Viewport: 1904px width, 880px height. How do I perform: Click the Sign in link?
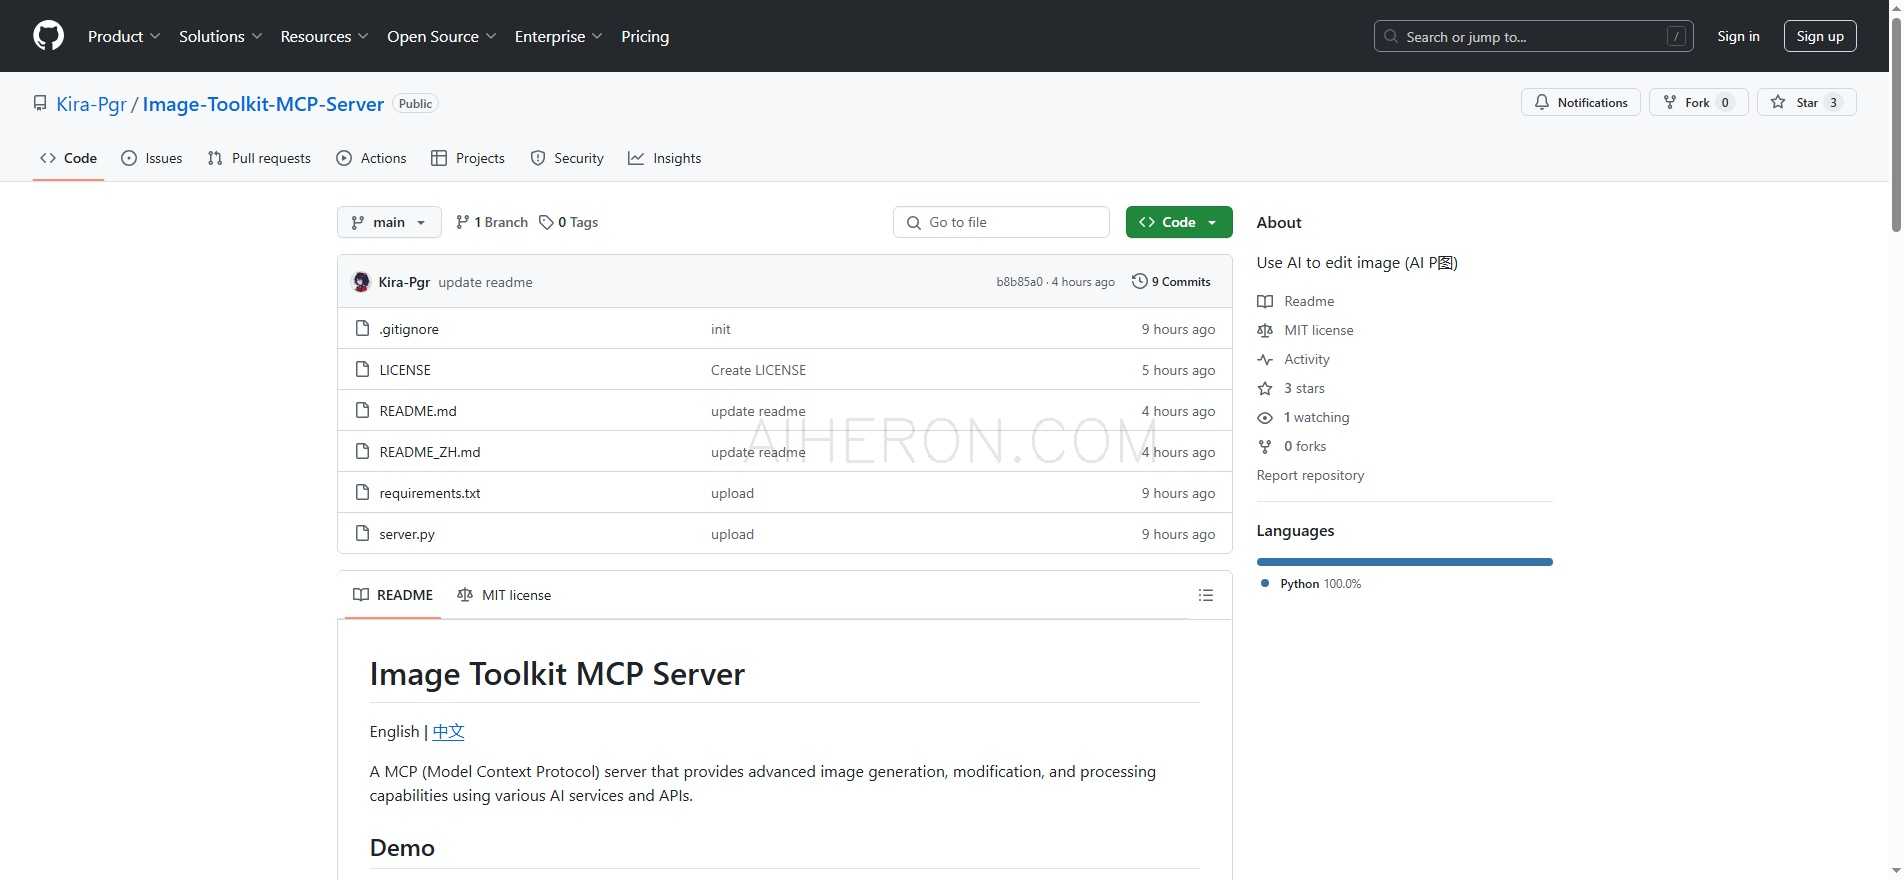(1738, 36)
